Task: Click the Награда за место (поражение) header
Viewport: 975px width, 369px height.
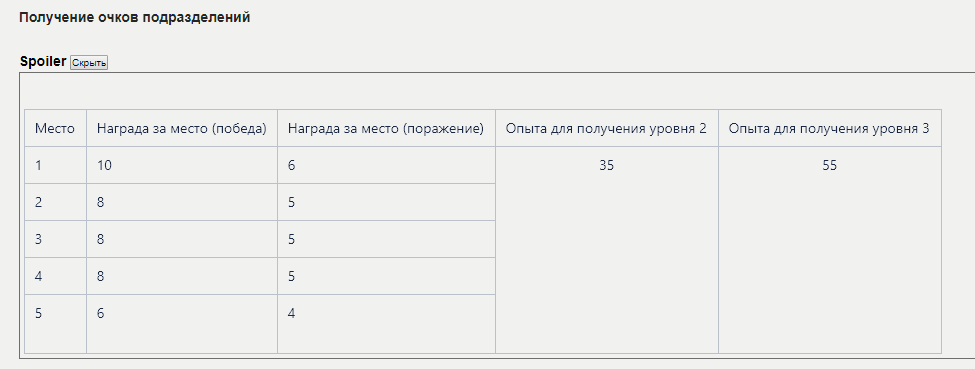Action: click(x=386, y=128)
